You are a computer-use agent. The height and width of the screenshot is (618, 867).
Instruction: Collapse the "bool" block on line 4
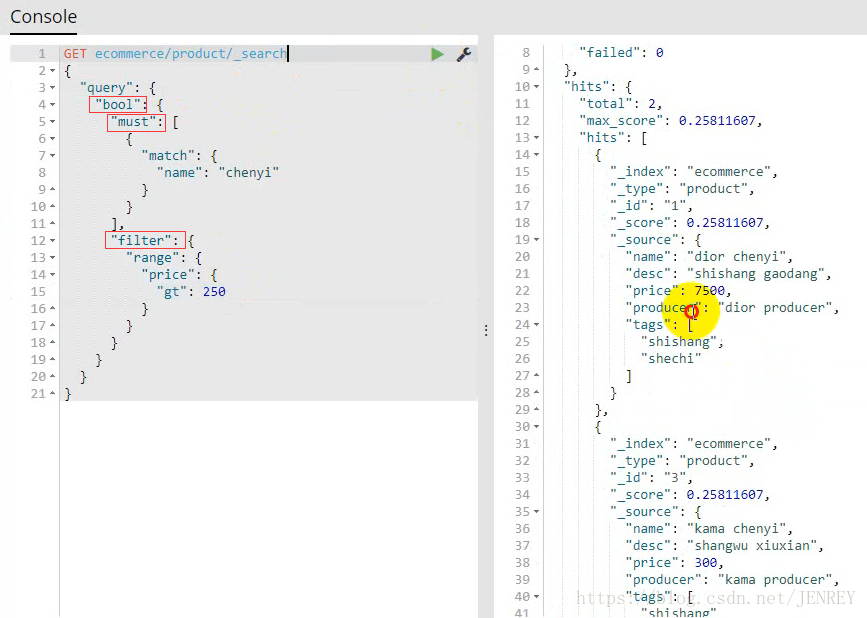53,104
